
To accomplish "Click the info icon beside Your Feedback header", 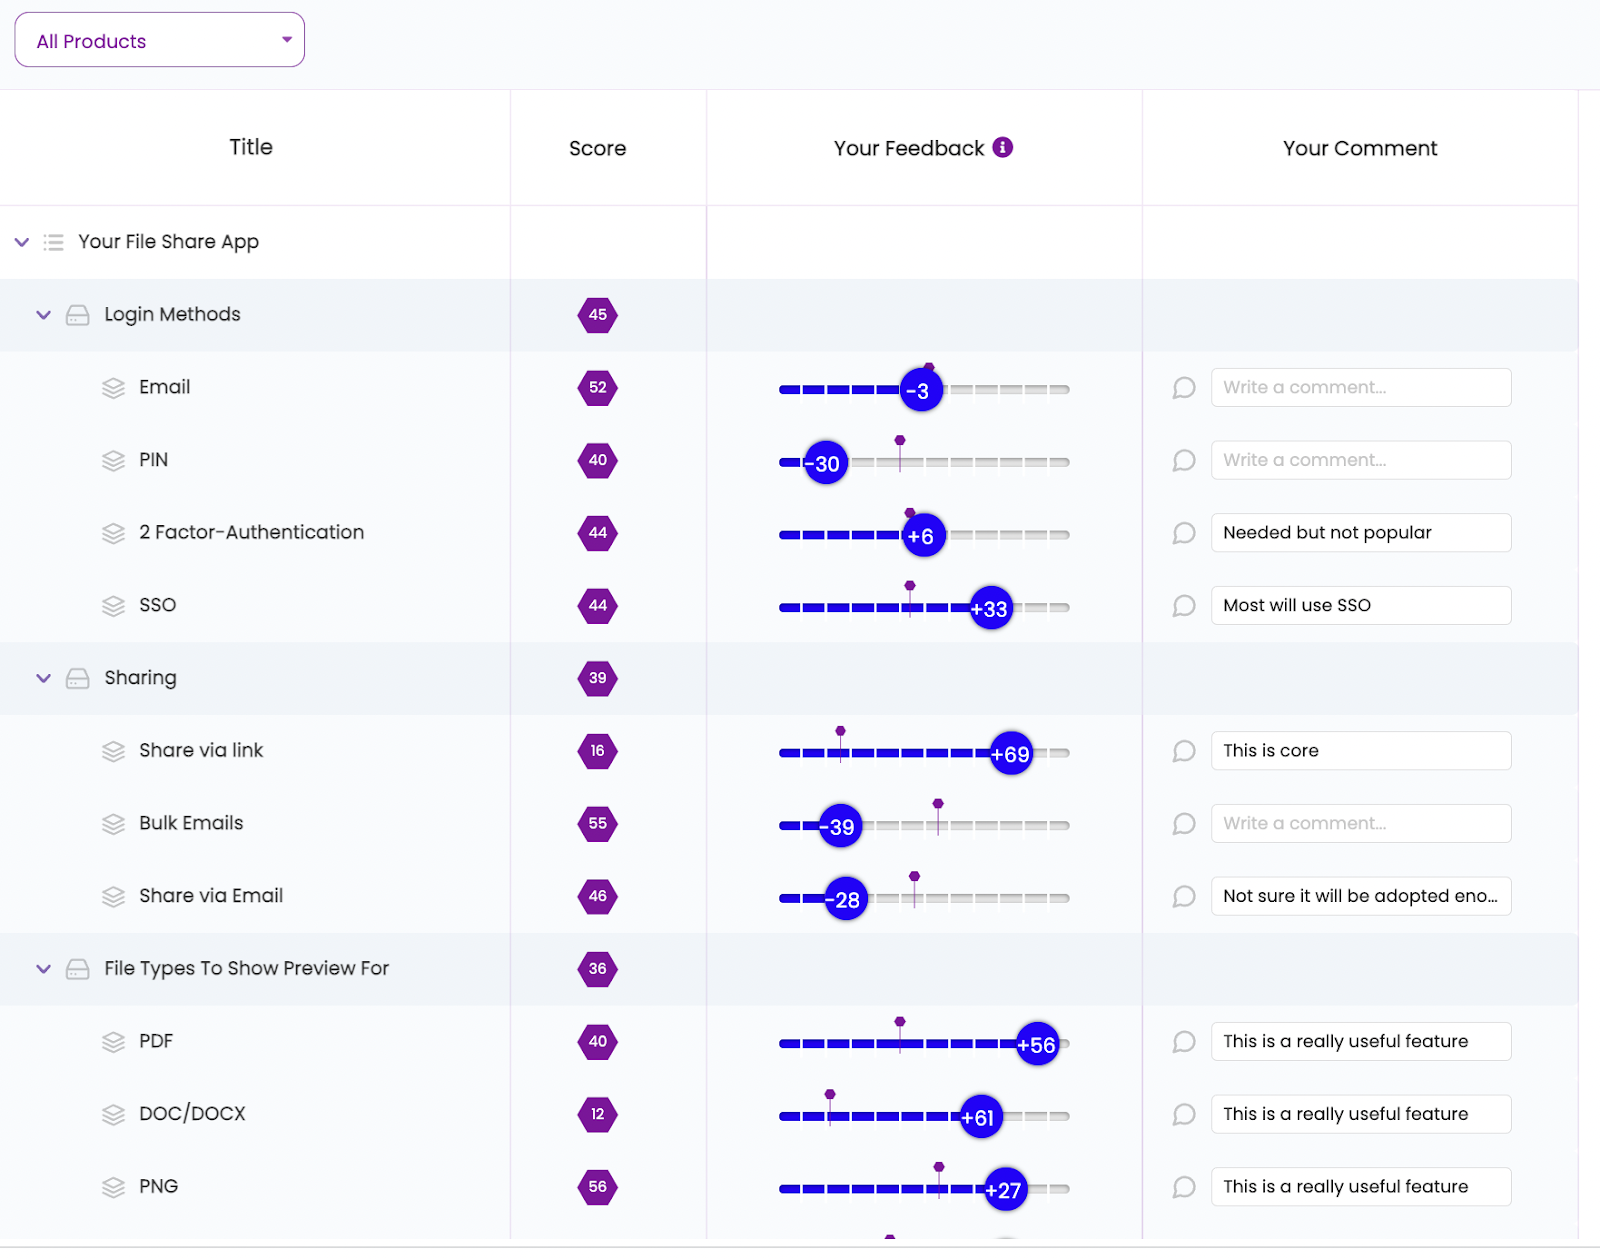I will click(x=1003, y=147).
